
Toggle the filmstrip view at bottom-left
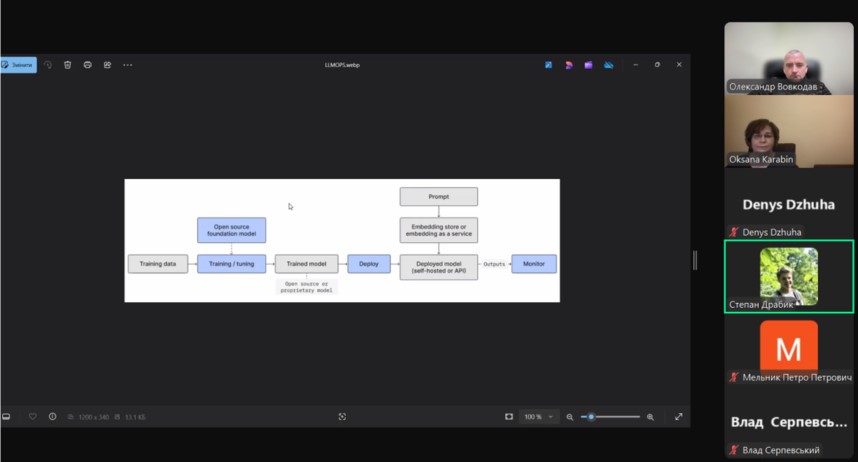[x=6, y=416]
